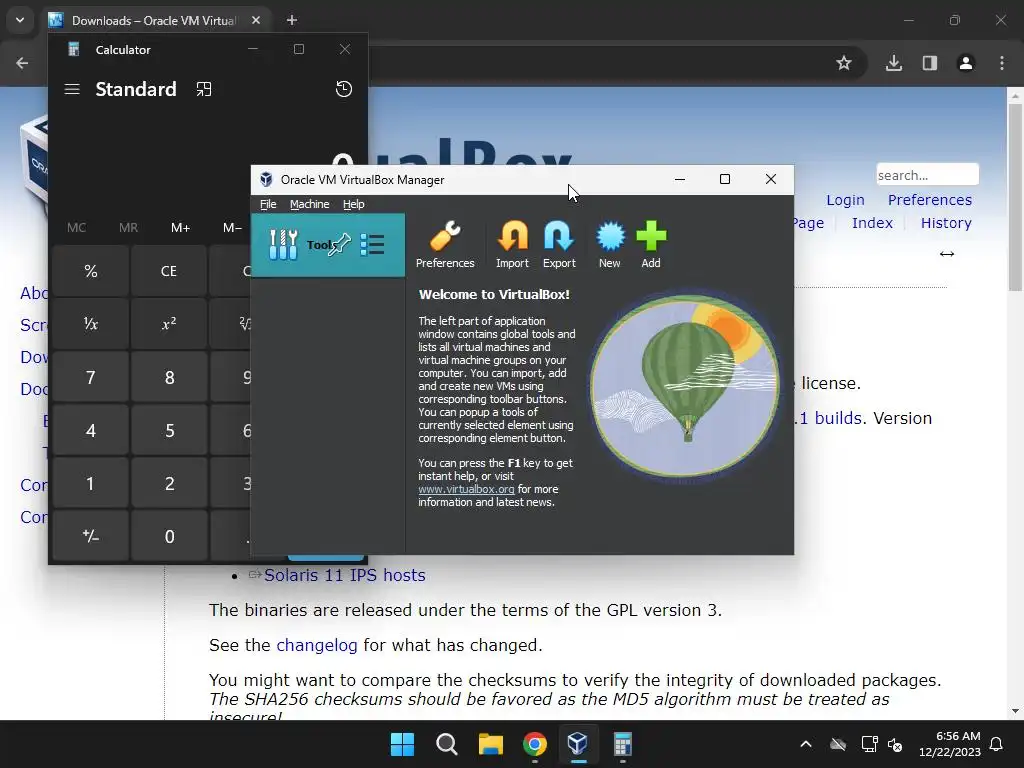Viewport: 1024px width, 768px height.
Task: Click calculator digit 5 key
Action: click(169, 430)
